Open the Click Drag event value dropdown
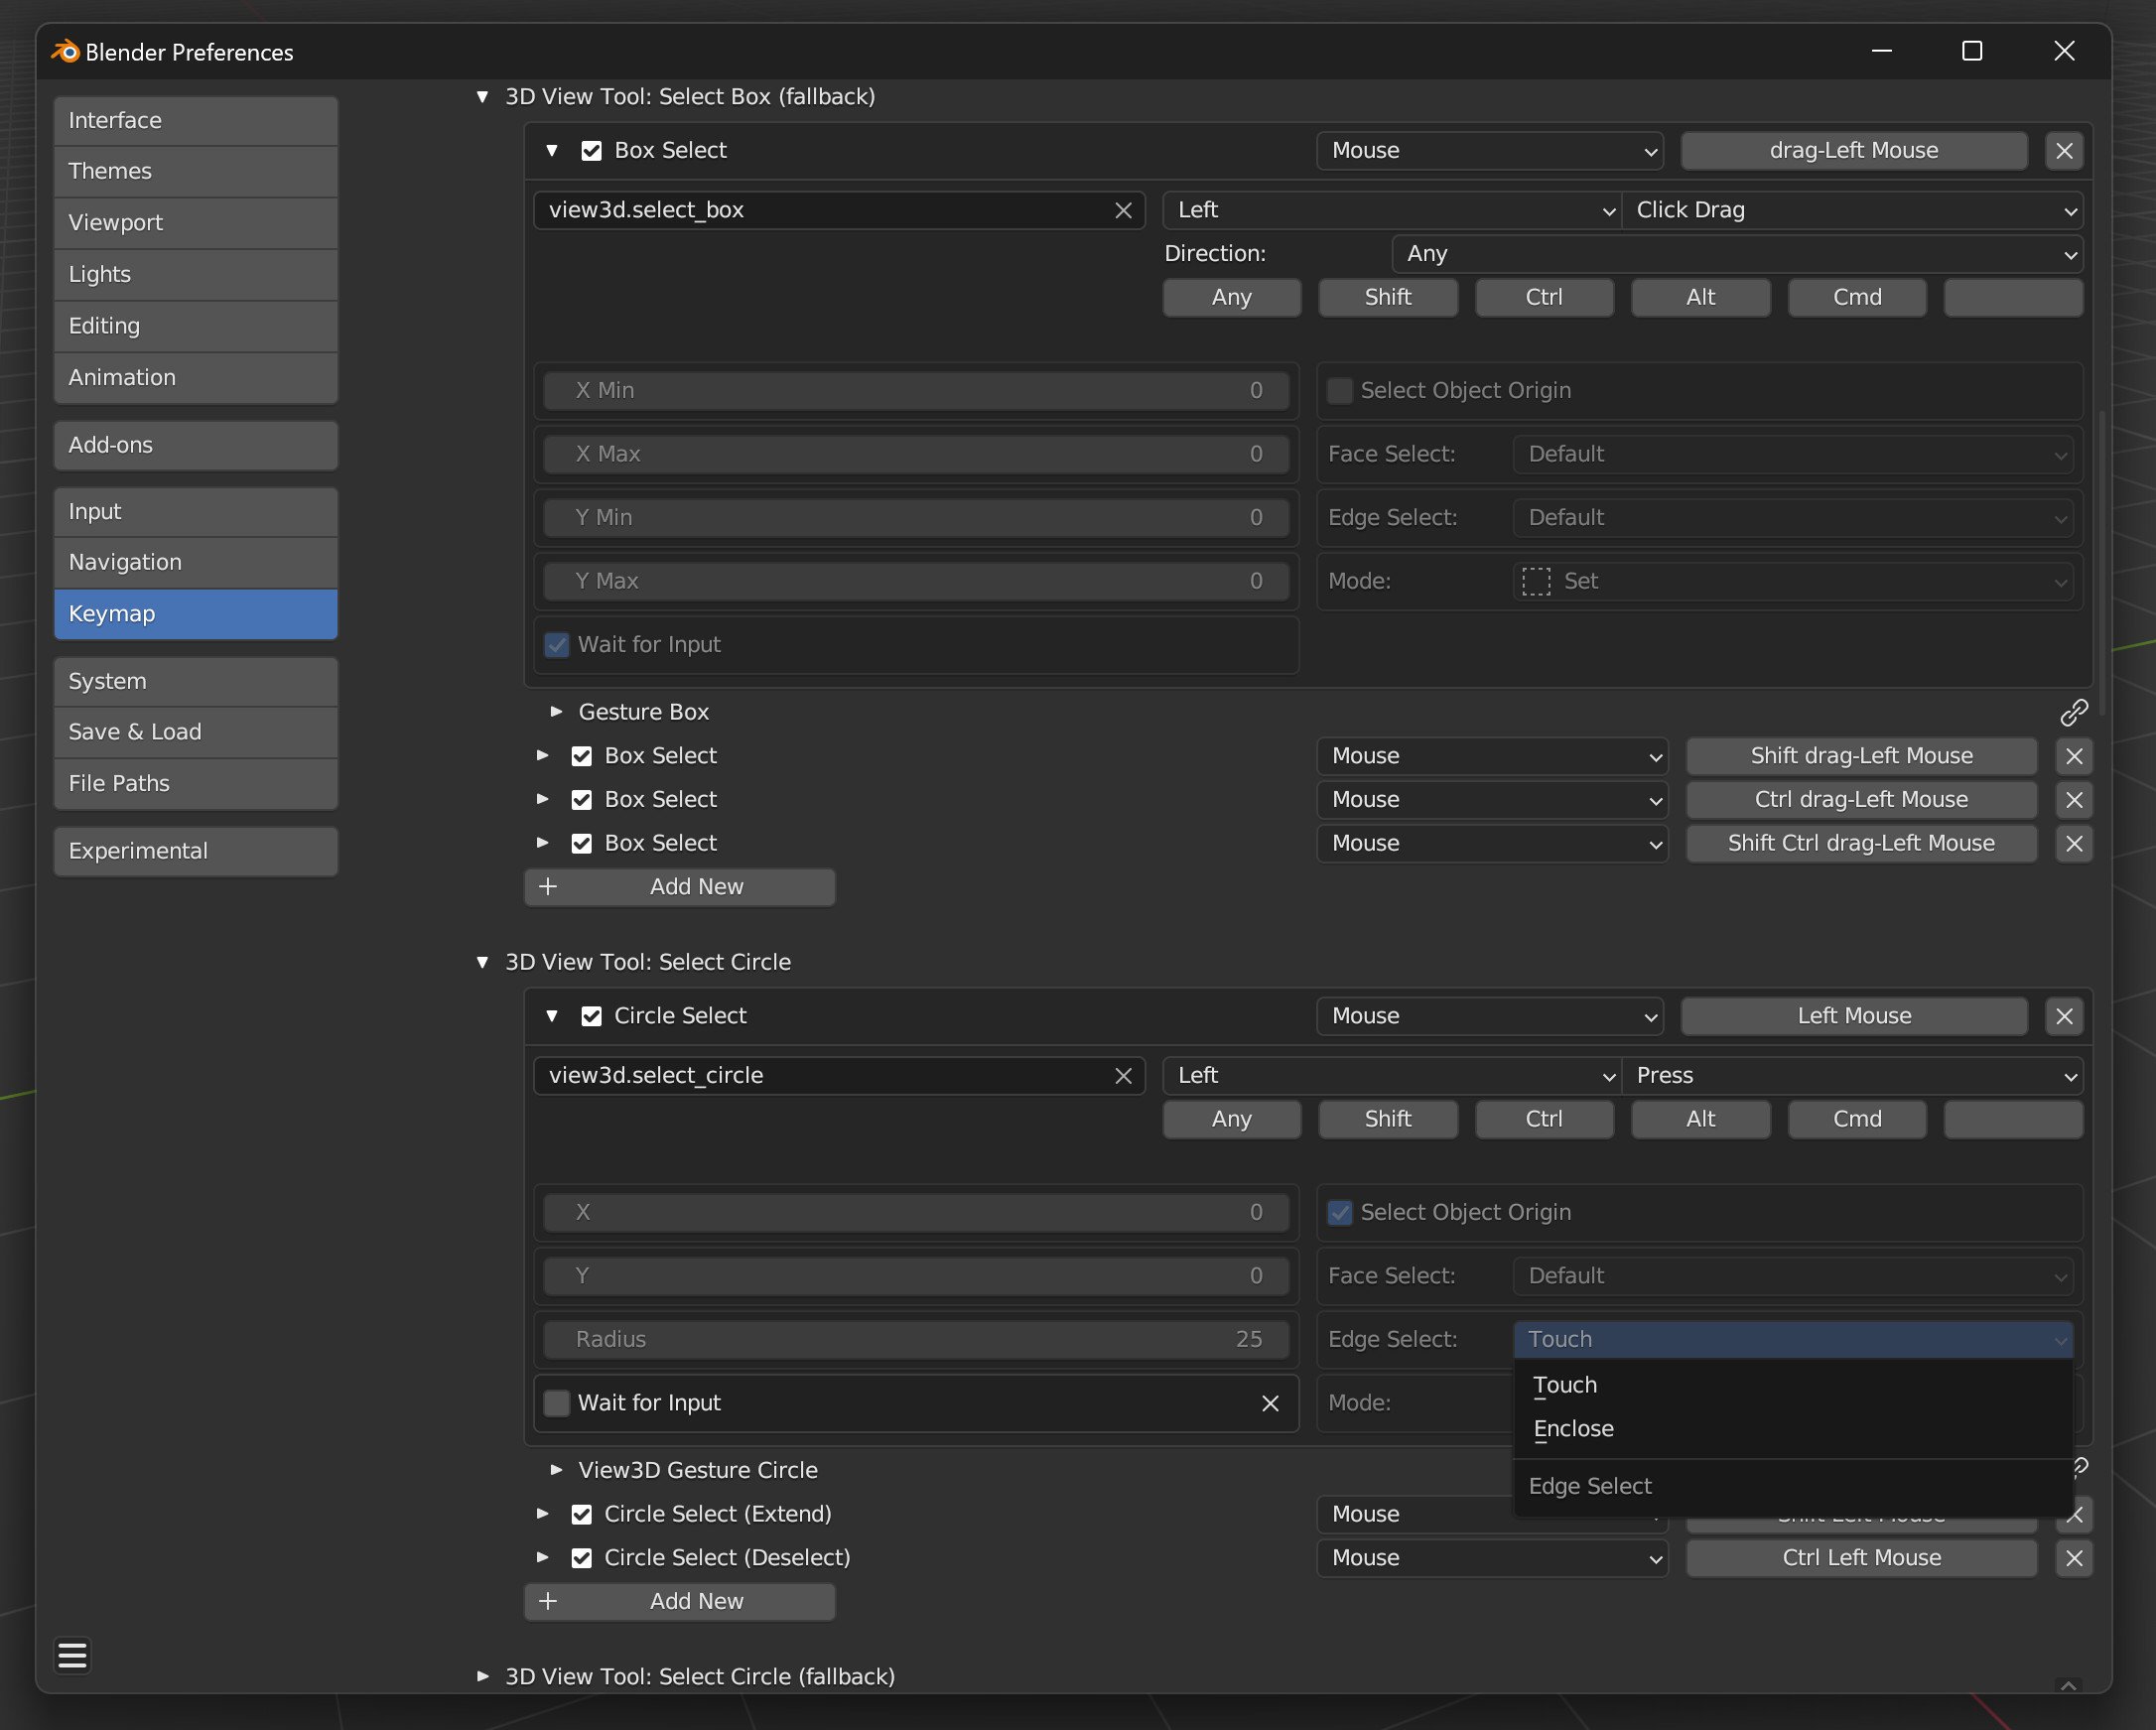The width and height of the screenshot is (2156, 1730). [x=1852, y=210]
